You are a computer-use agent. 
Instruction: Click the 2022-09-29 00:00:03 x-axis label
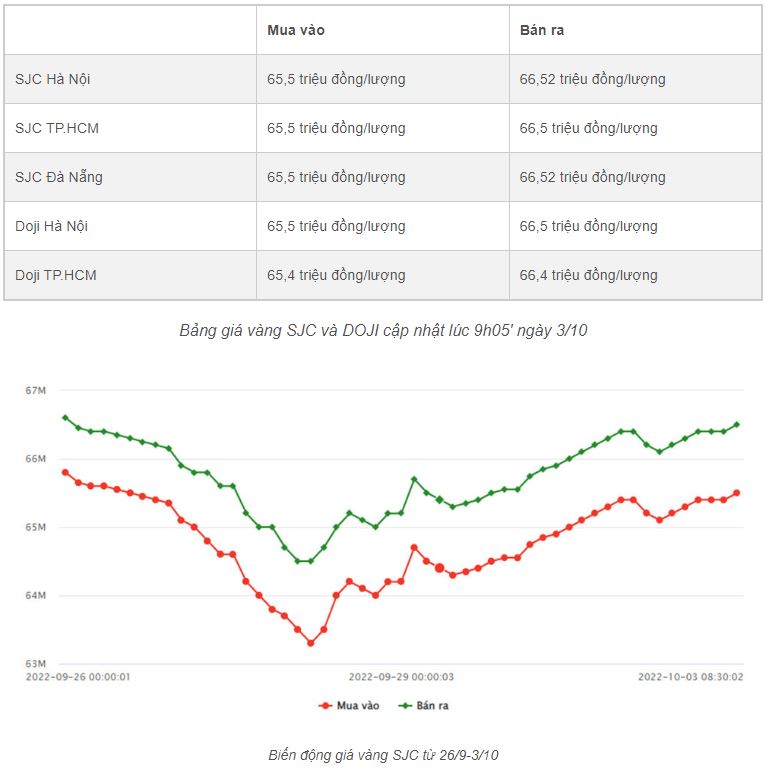pos(401,677)
